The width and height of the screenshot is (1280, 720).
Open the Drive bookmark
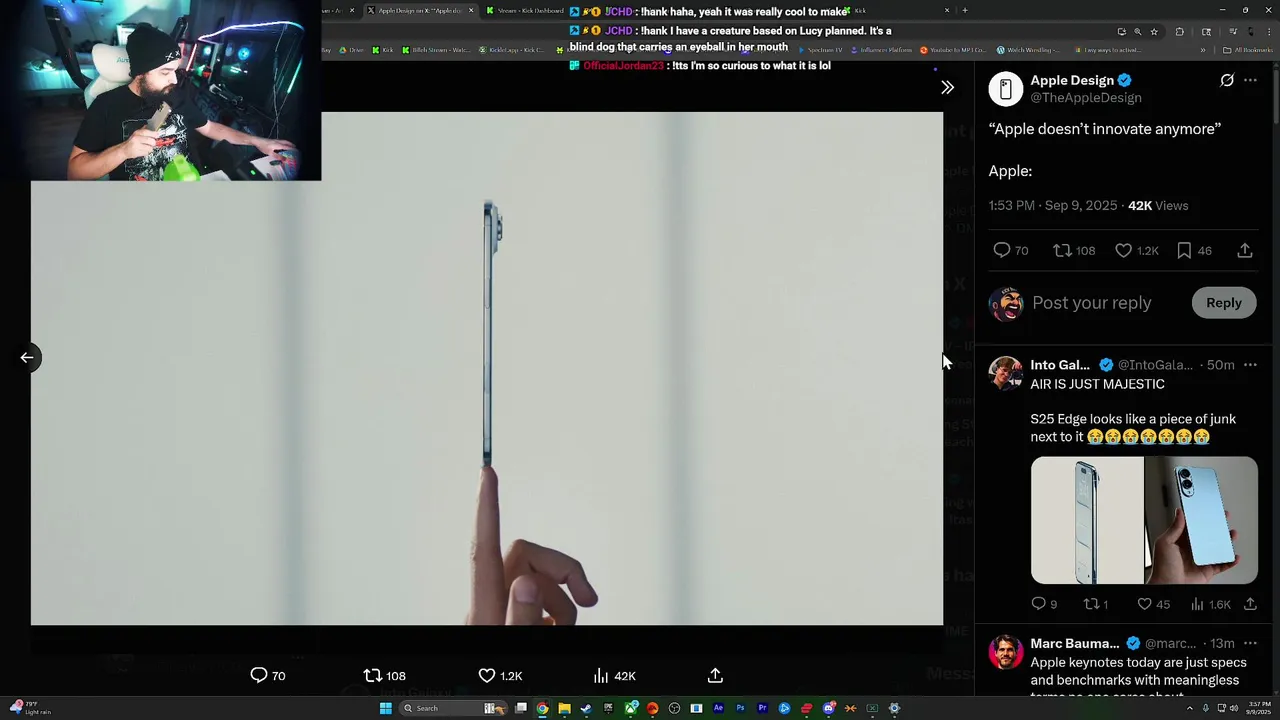[x=353, y=50]
